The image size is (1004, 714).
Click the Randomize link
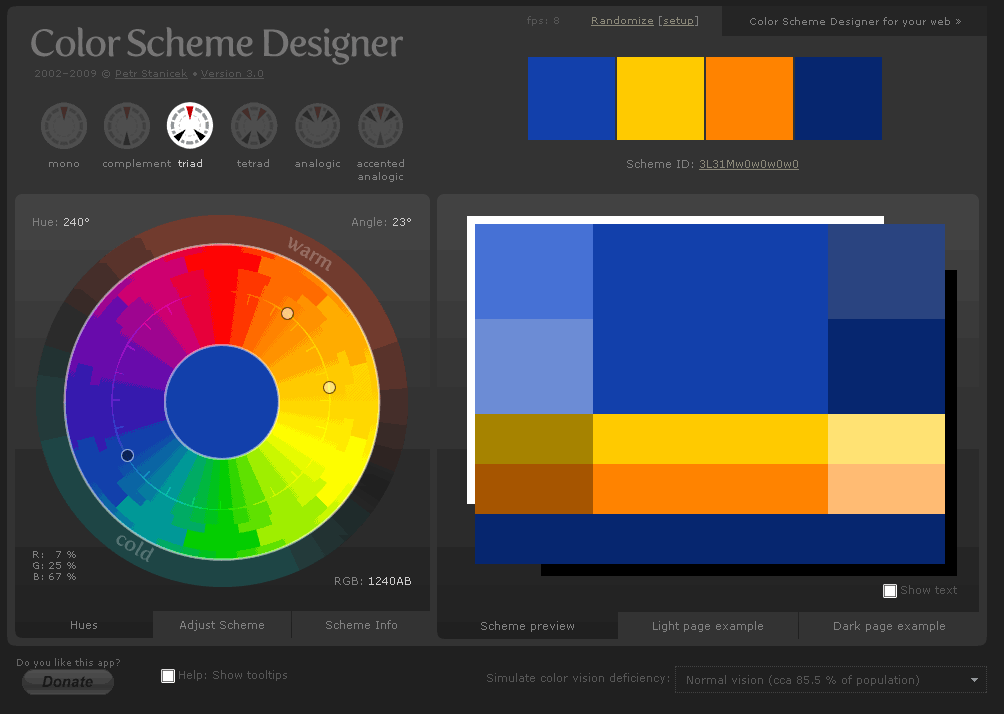pyautogui.click(x=622, y=21)
